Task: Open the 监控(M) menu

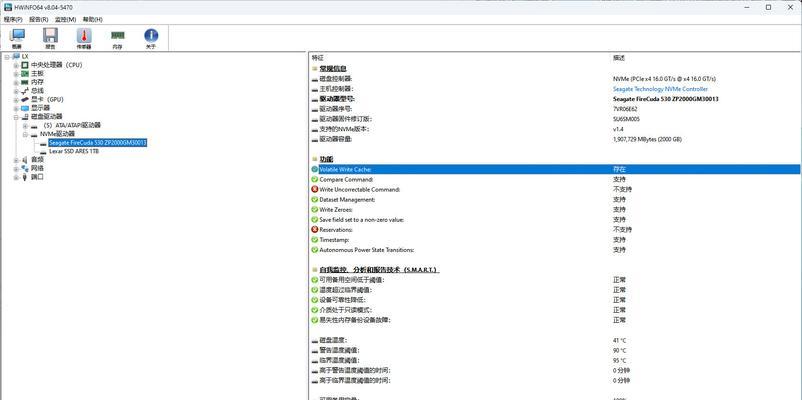Action: (x=65, y=19)
